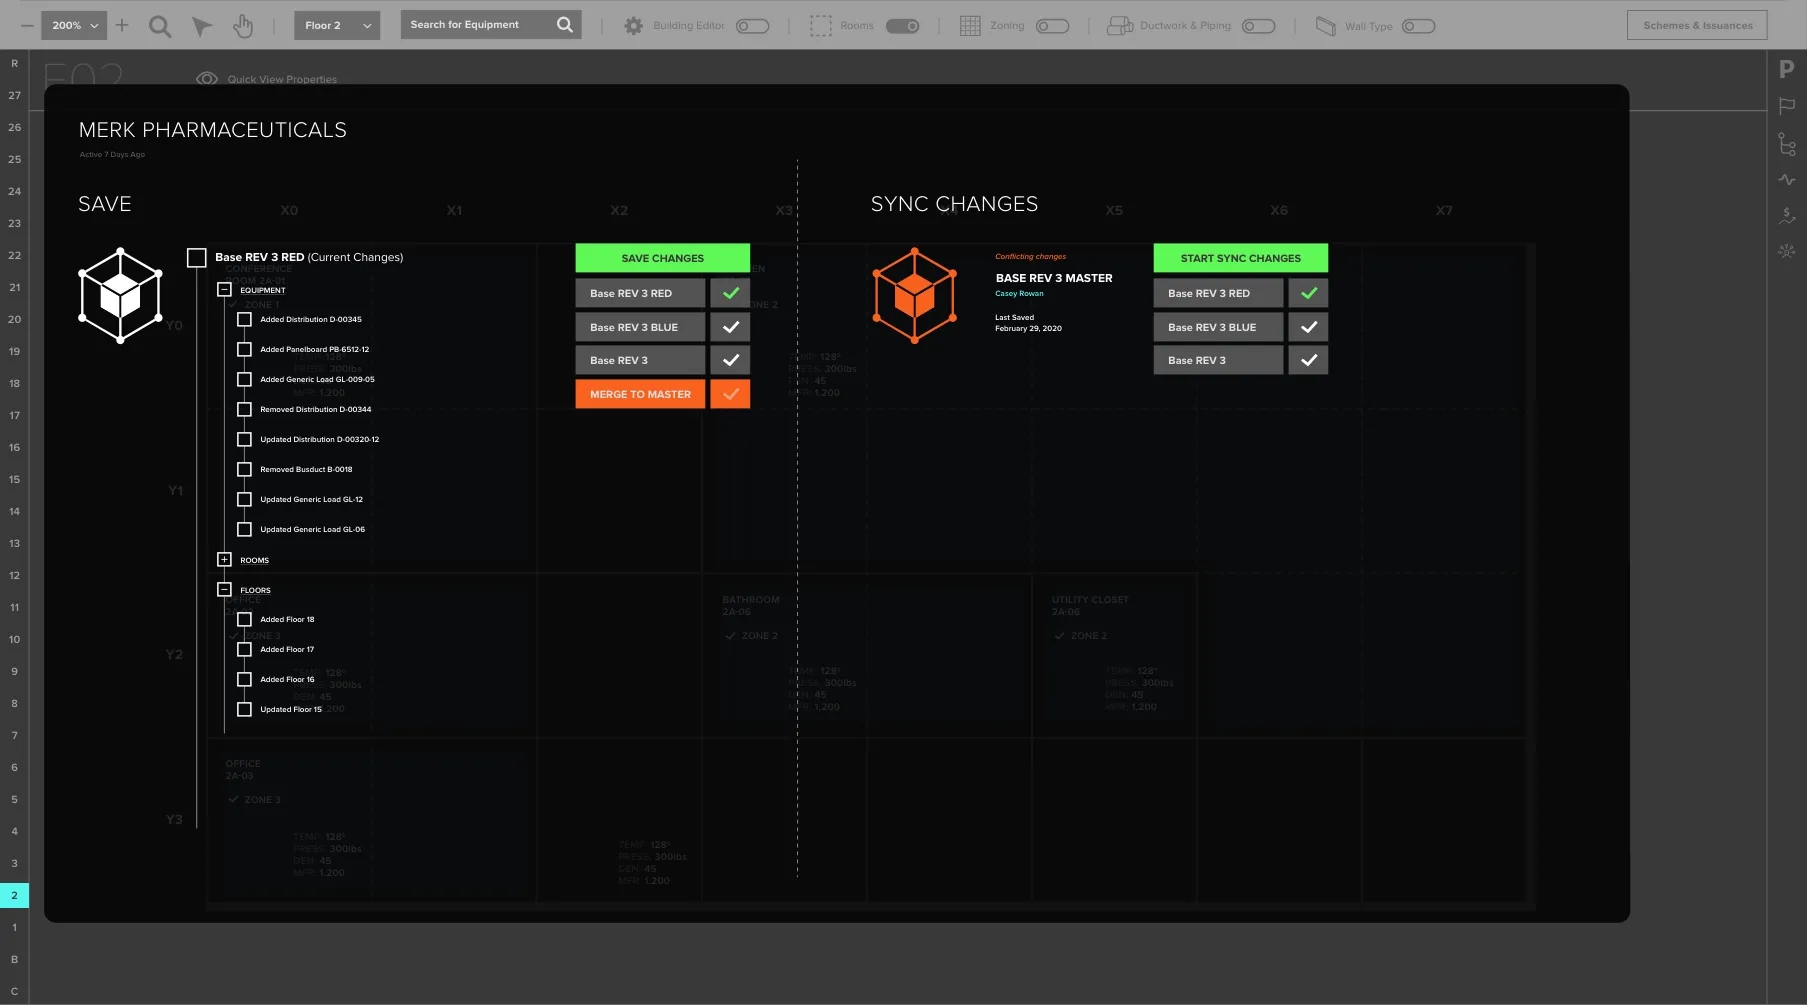
Task: Select the arrow pointer tool
Action: tap(202, 26)
